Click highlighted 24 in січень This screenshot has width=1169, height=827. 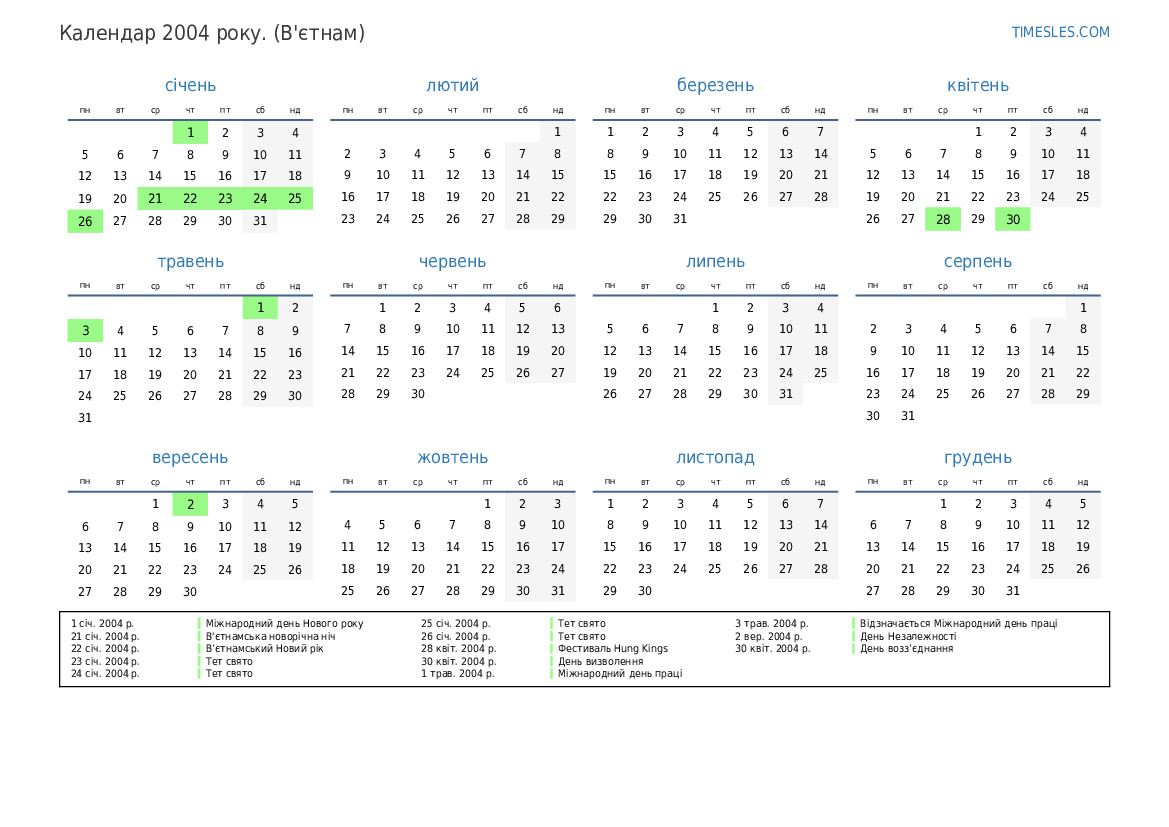pyautogui.click(x=260, y=198)
